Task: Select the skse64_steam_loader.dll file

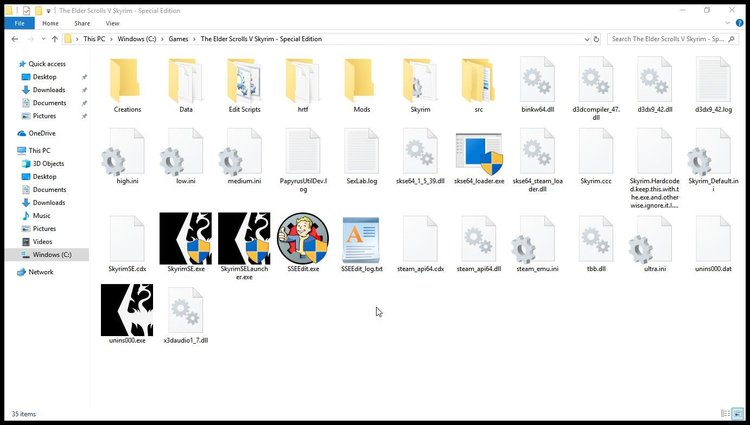Action: [538, 160]
